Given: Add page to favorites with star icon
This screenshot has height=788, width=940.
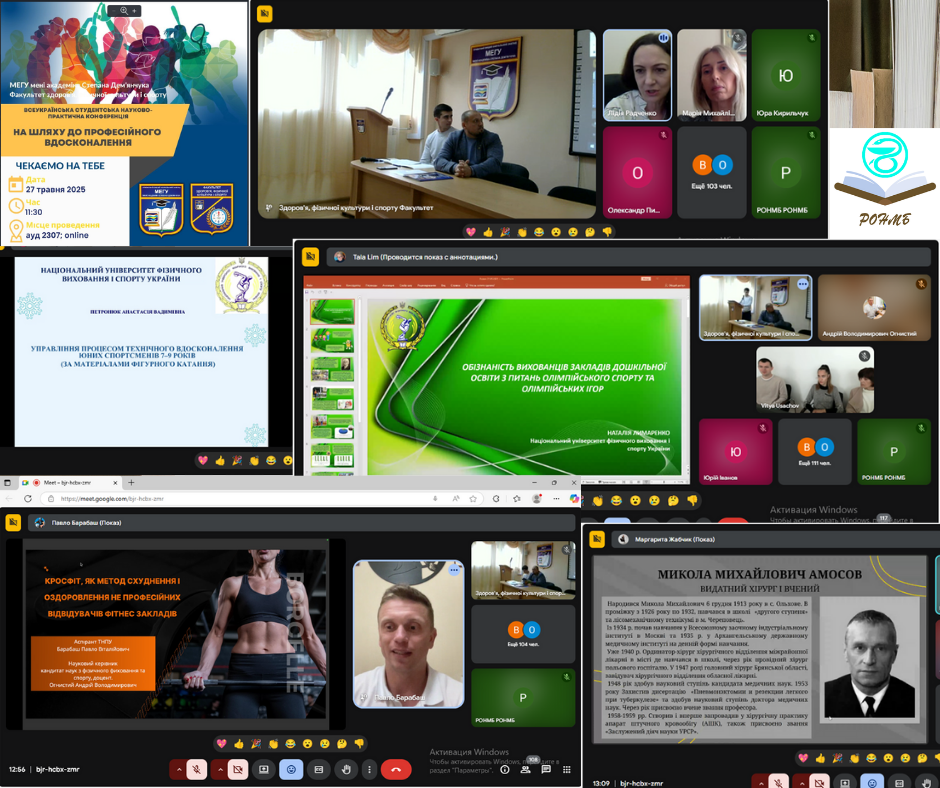Looking at the screenshot, I should 473,498.
